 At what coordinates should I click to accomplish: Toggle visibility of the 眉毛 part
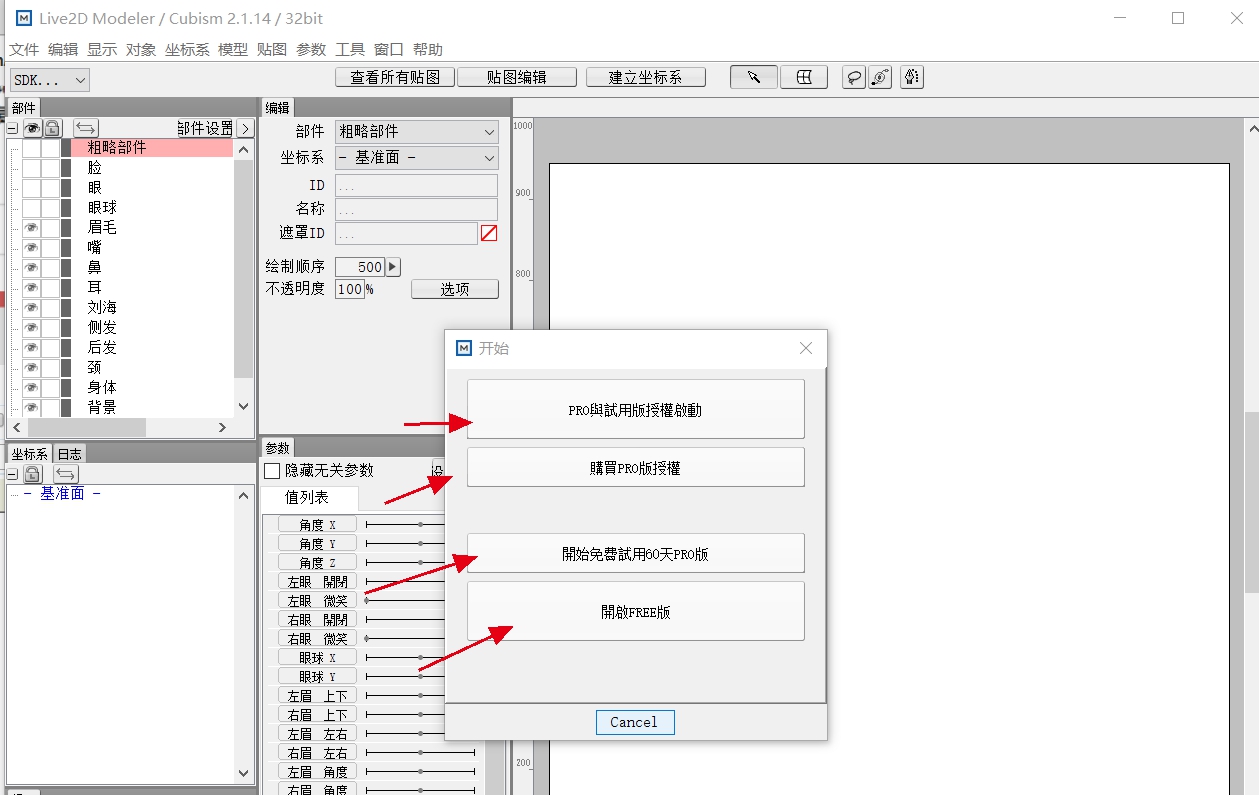pos(31,227)
